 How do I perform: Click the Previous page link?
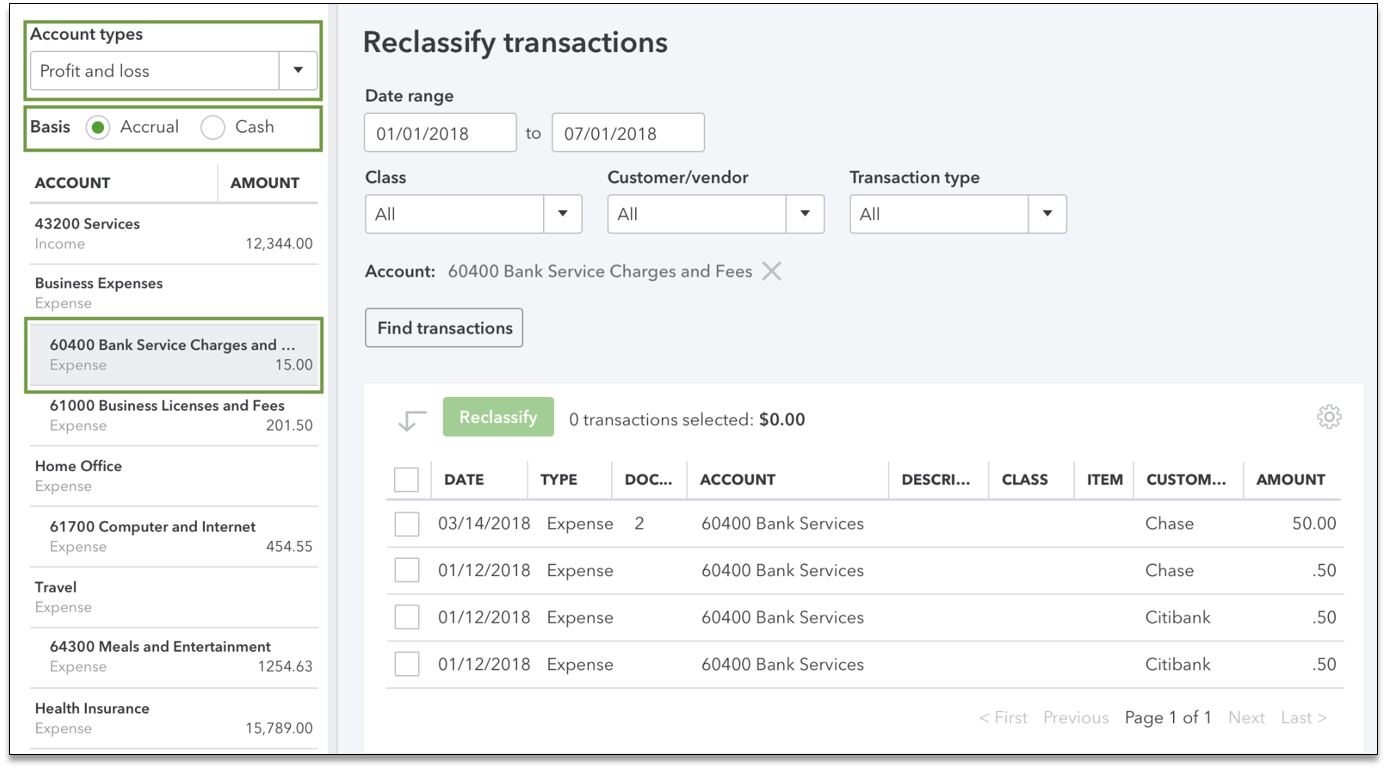pyautogui.click(x=1076, y=718)
